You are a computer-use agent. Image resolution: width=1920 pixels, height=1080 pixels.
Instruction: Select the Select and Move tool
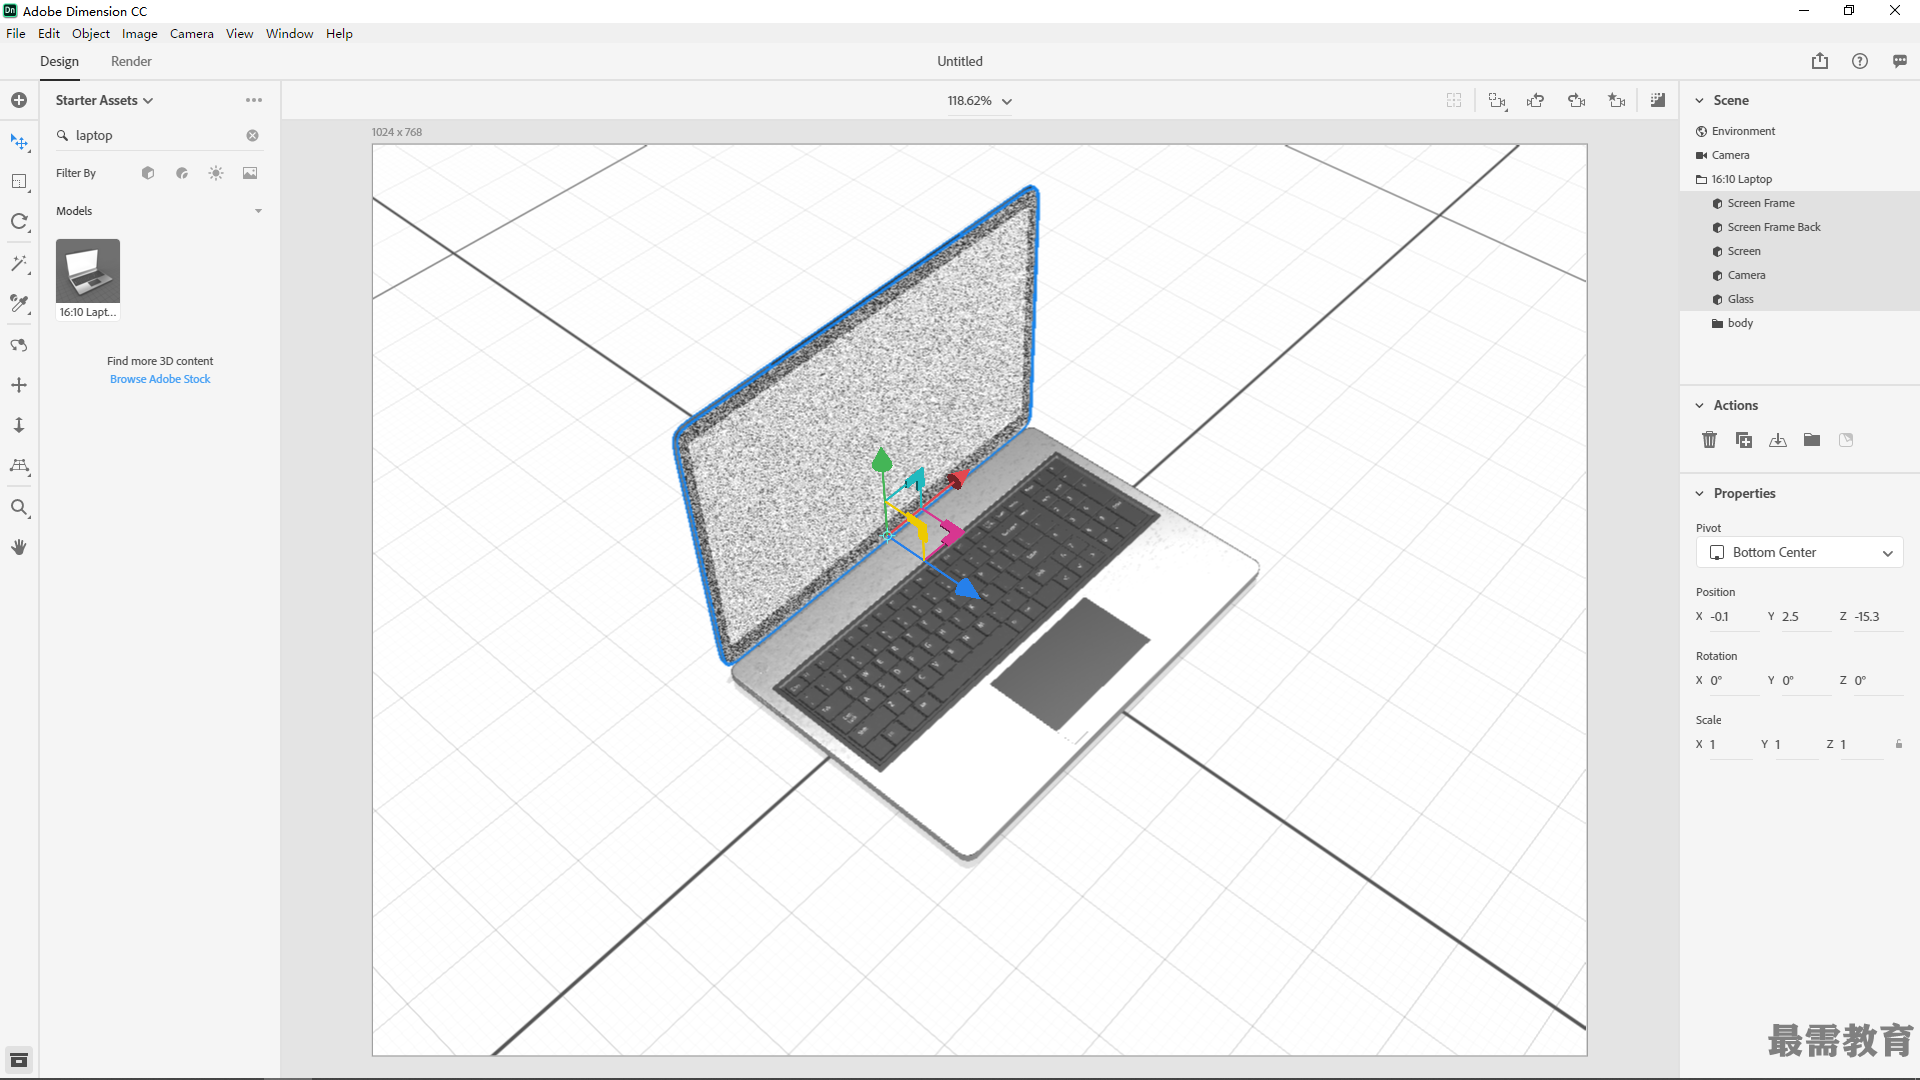coord(19,142)
